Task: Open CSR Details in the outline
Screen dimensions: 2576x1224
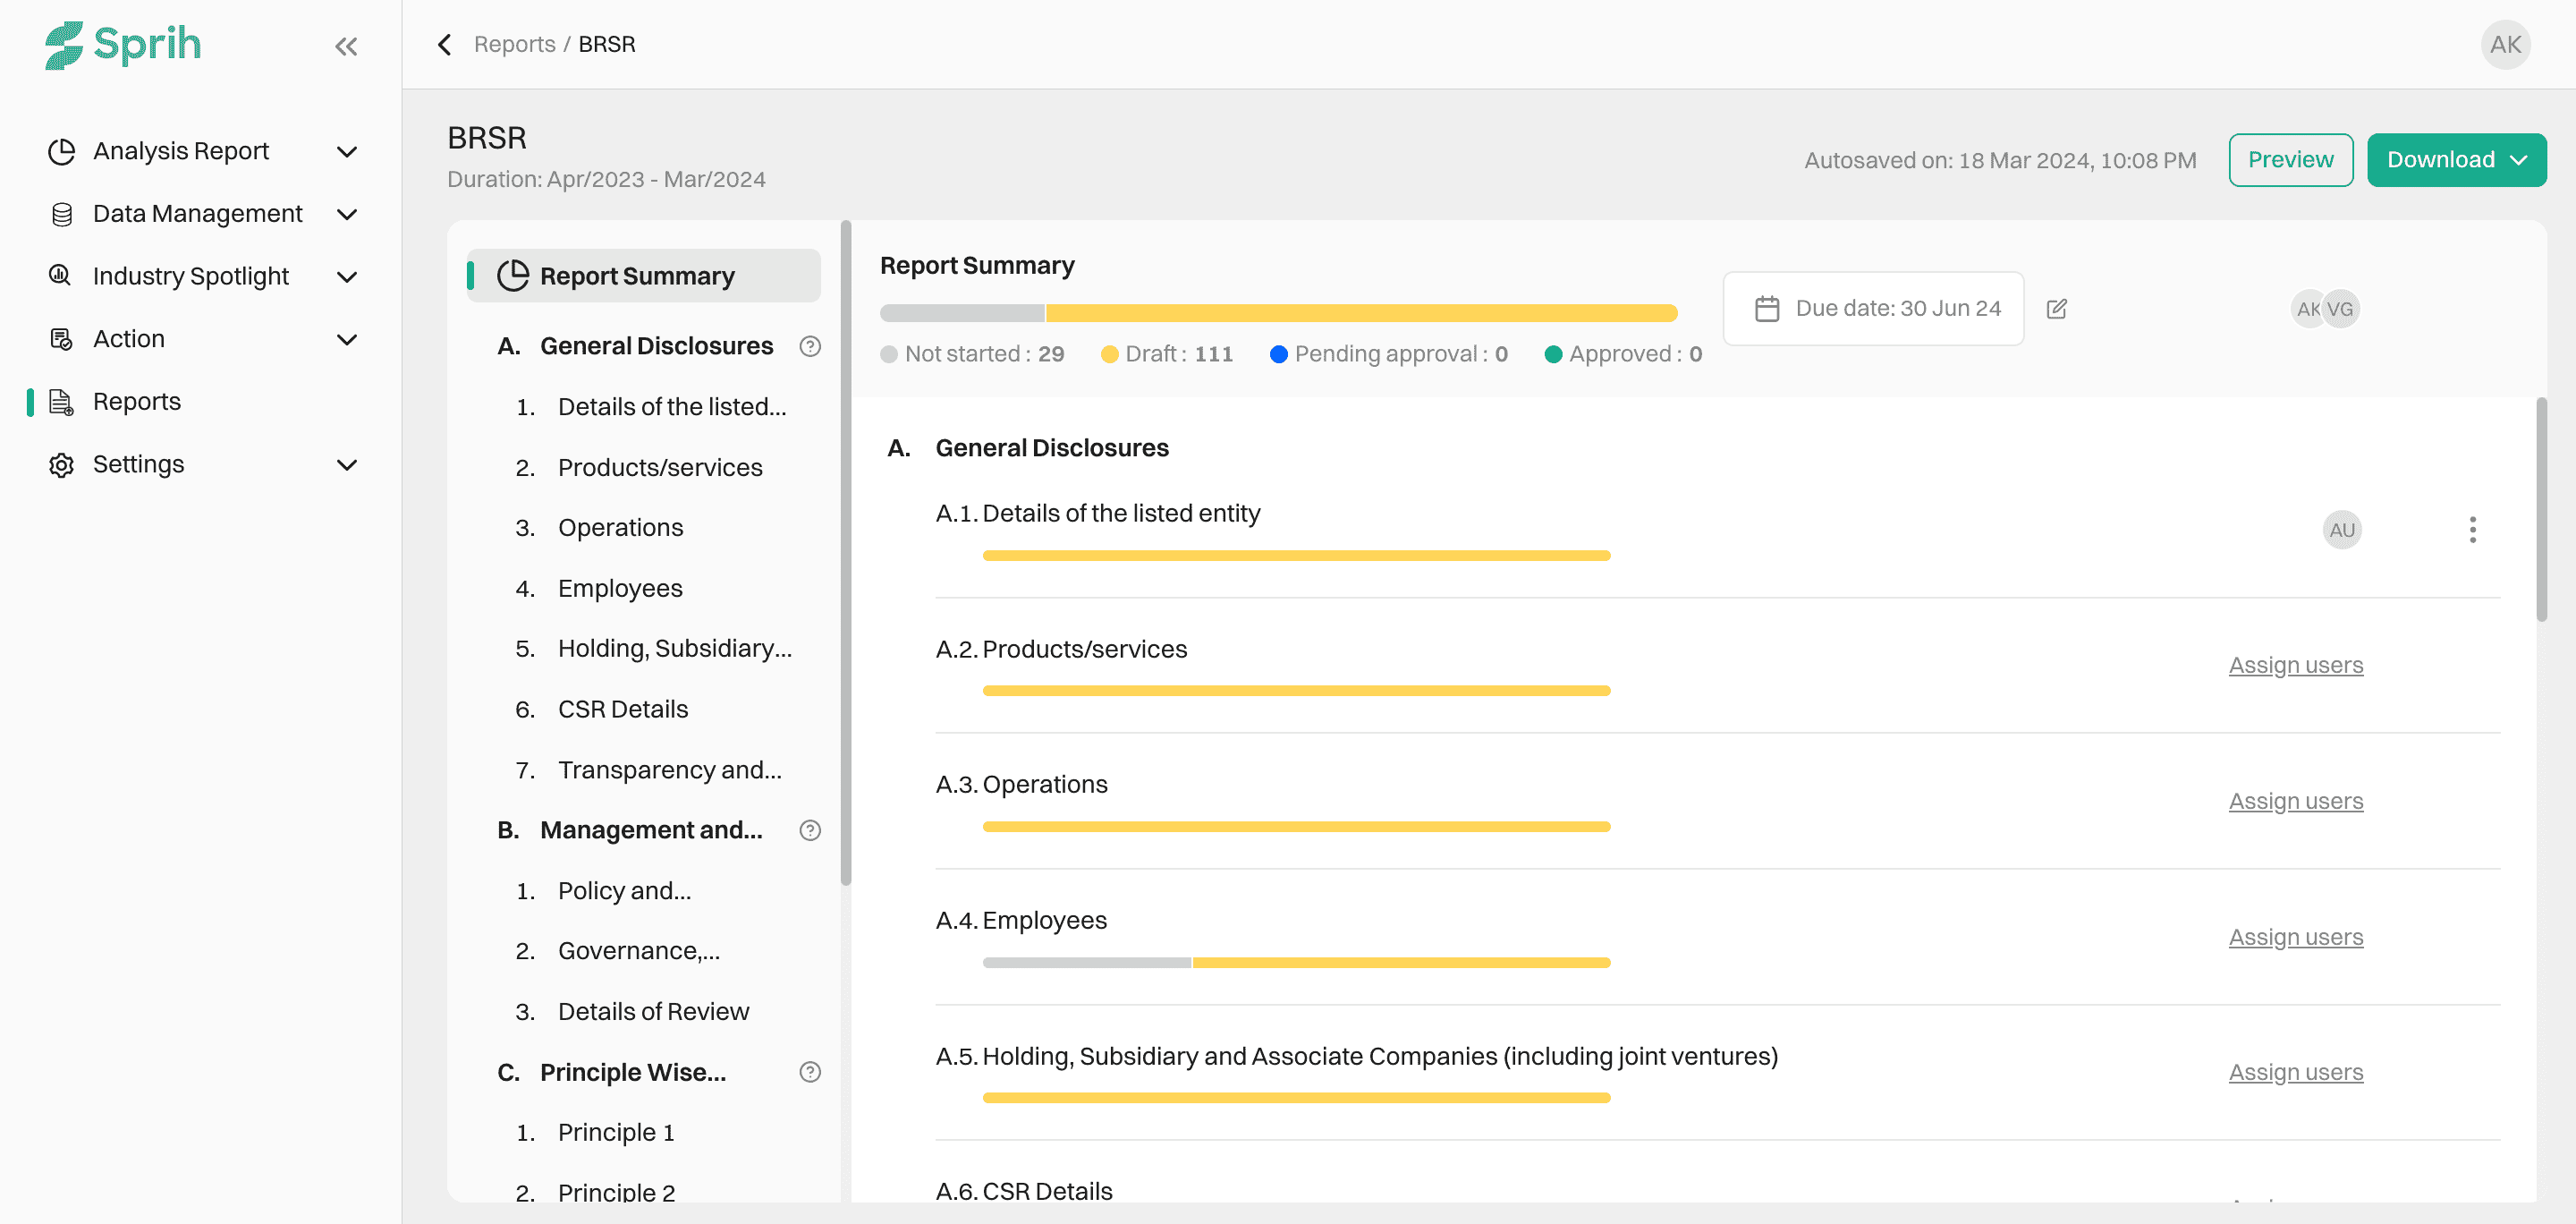Action: pos(623,709)
